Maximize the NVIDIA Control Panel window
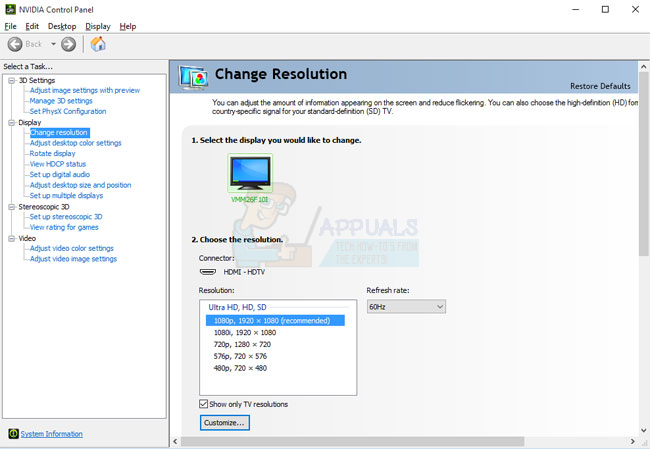650x449 pixels. point(605,9)
